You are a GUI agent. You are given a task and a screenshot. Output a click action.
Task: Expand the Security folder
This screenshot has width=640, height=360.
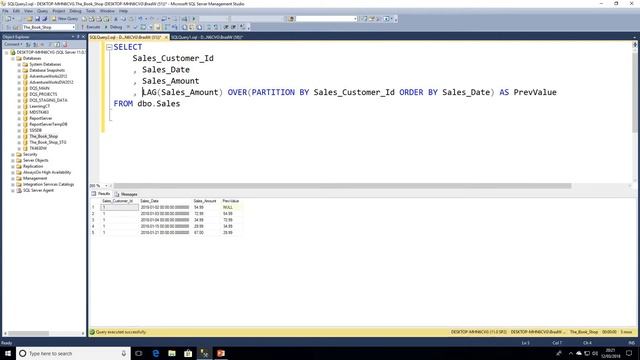(x=13, y=154)
